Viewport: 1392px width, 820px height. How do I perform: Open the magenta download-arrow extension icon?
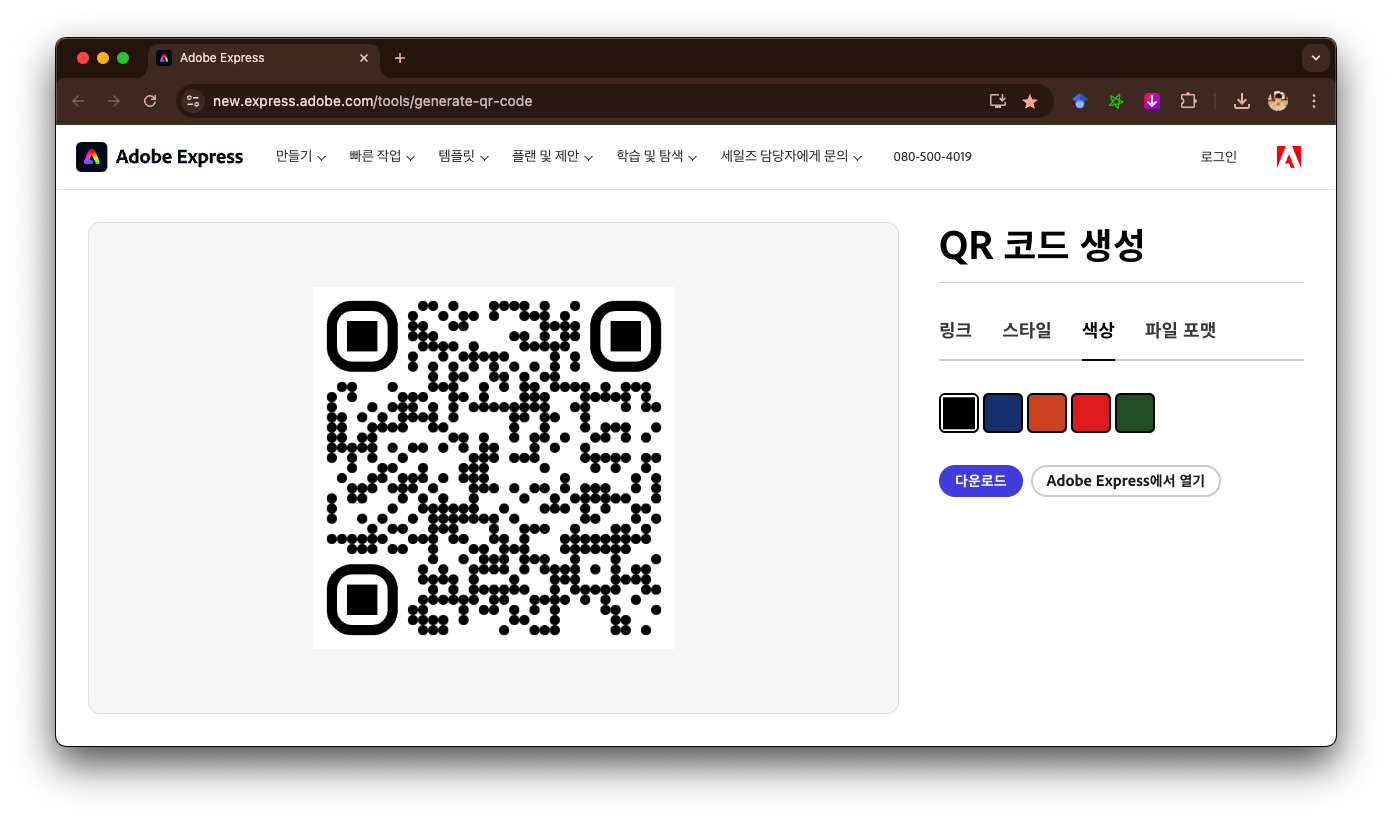click(x=1152, y=101)
